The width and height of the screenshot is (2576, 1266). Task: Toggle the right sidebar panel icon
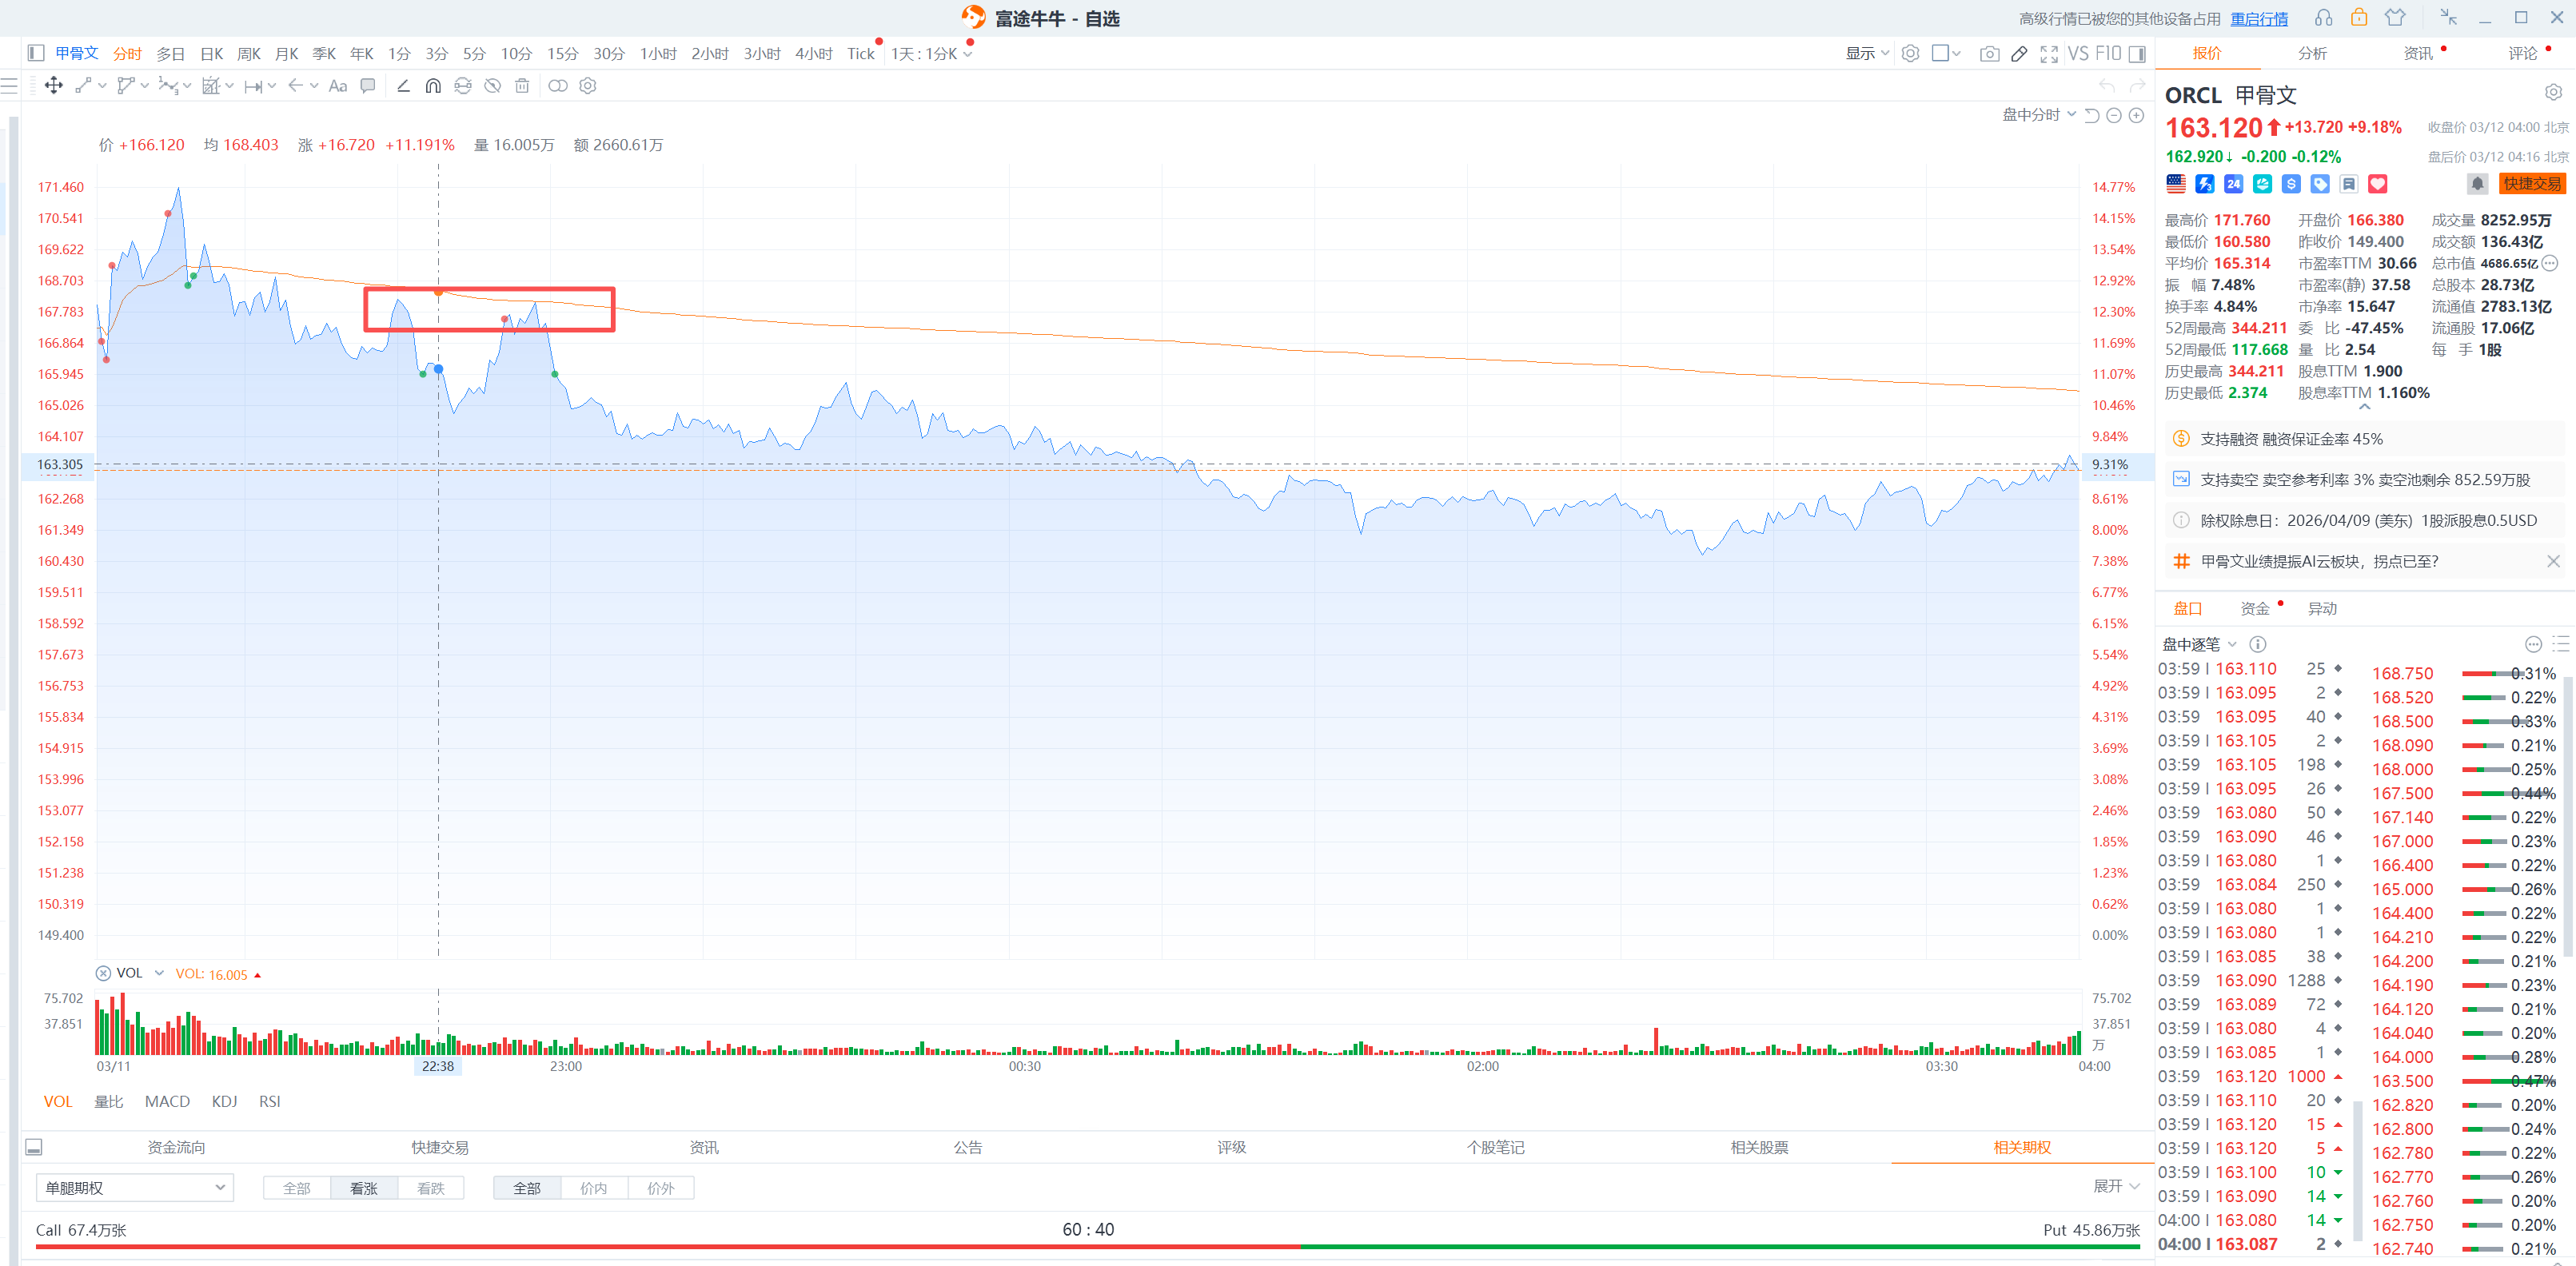coord(2137,54)
